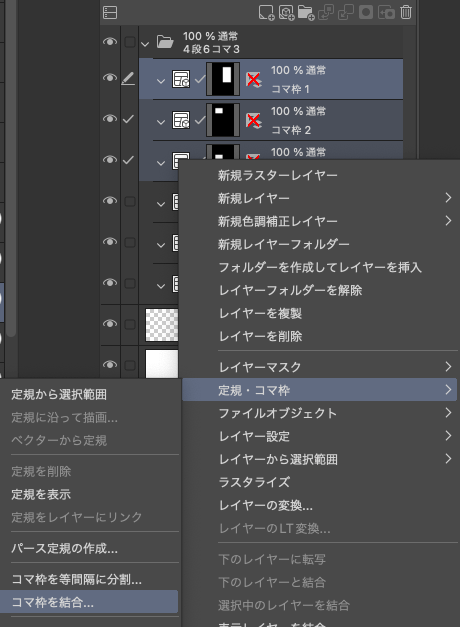The width and height of the screenshot is (460, 627).
Task: Click the merge with lower layer icon
Action: [x=346, y=12]
